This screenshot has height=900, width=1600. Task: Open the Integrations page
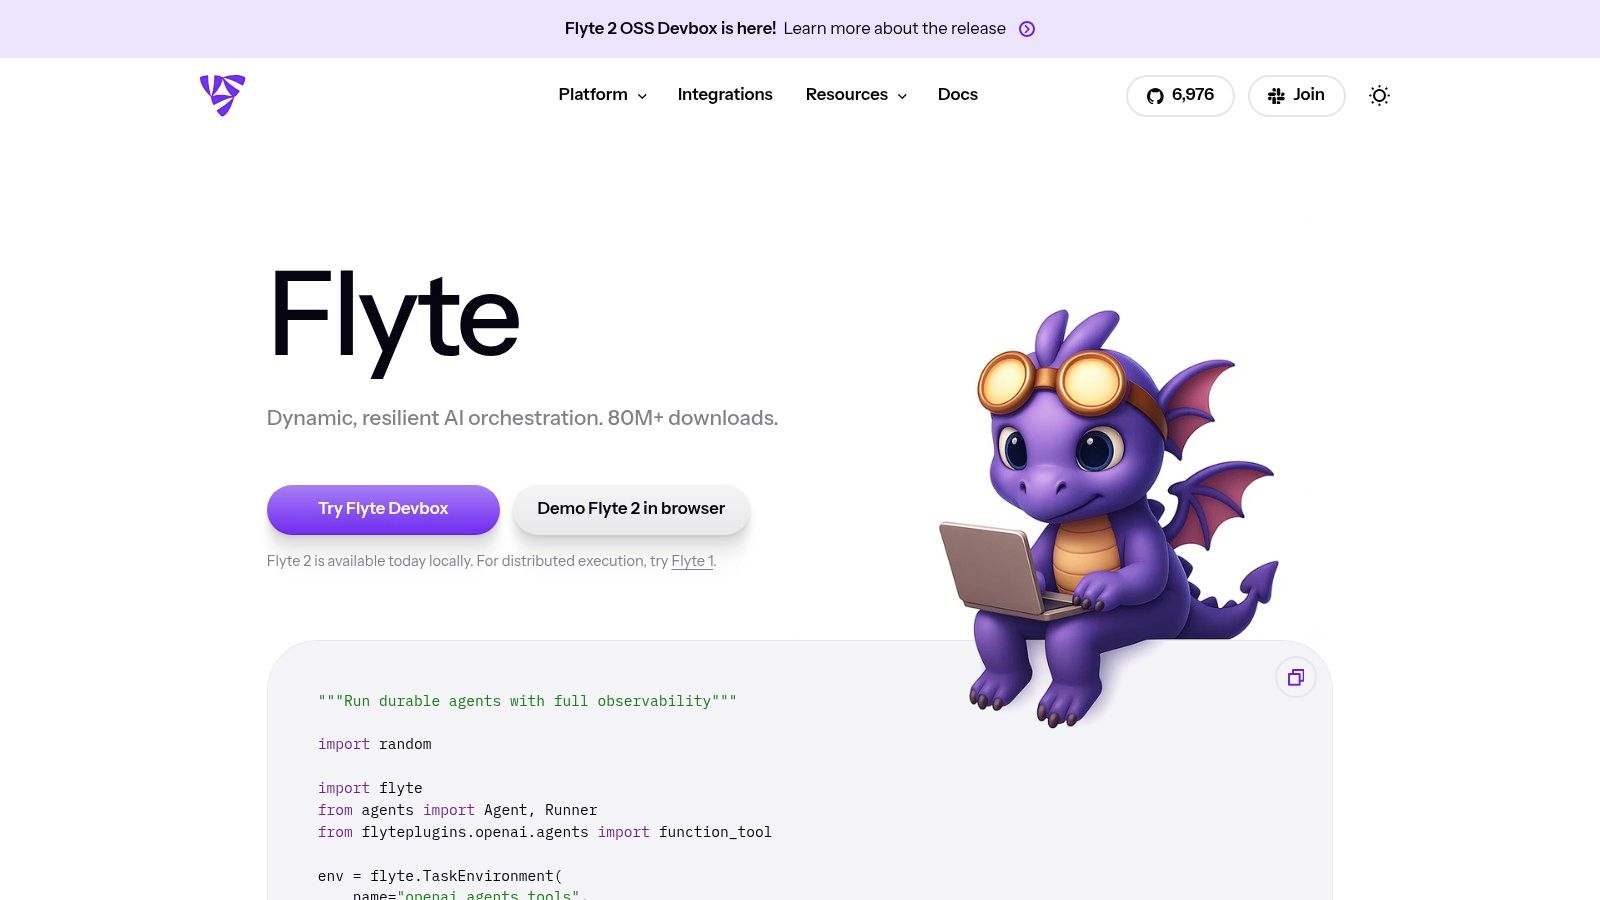coord(725,95)
